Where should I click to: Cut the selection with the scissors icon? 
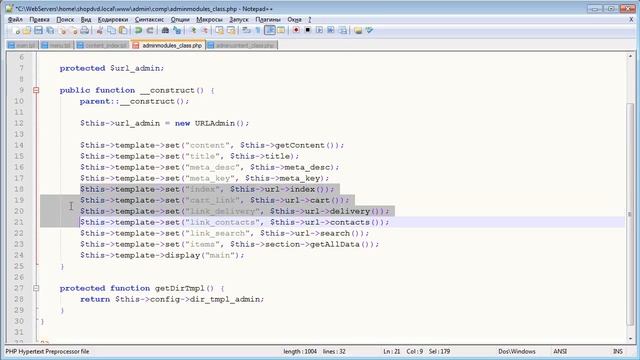point(99,31)
